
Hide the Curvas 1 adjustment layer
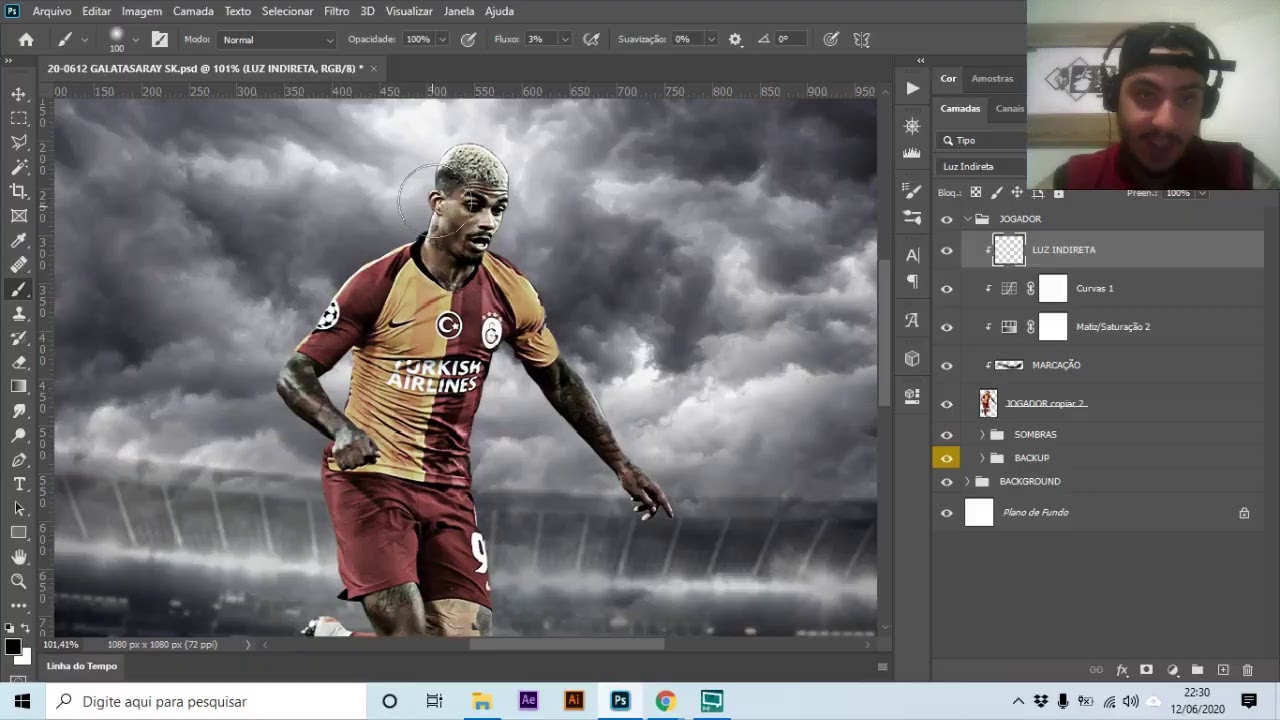click(x=946, y=289)
